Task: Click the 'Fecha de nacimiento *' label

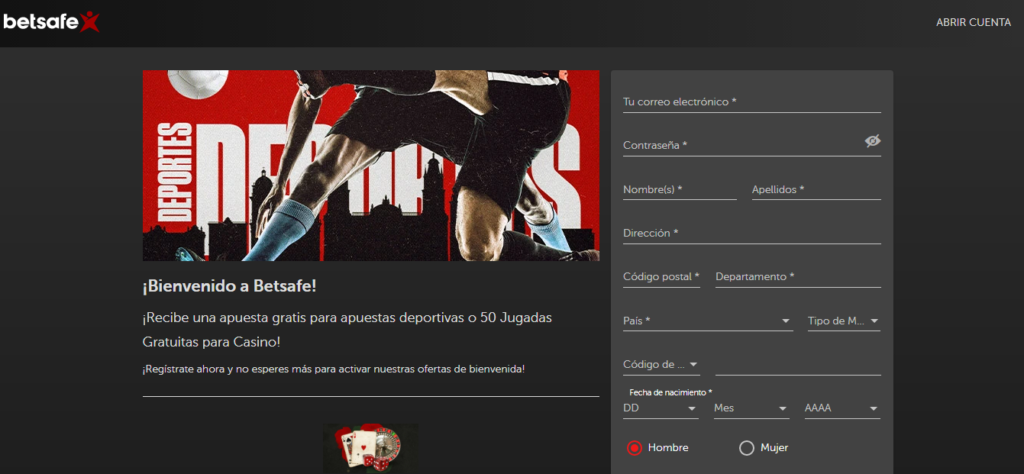Action: point(671,392)
